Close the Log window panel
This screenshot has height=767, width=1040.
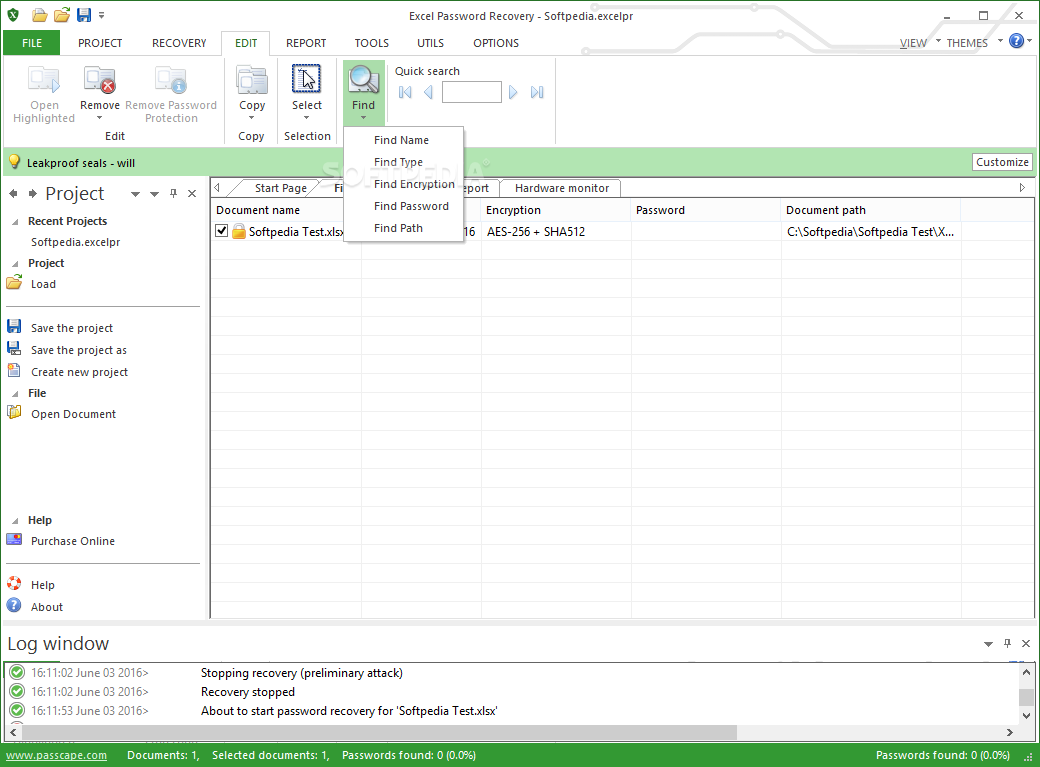tap(1026, 643)
